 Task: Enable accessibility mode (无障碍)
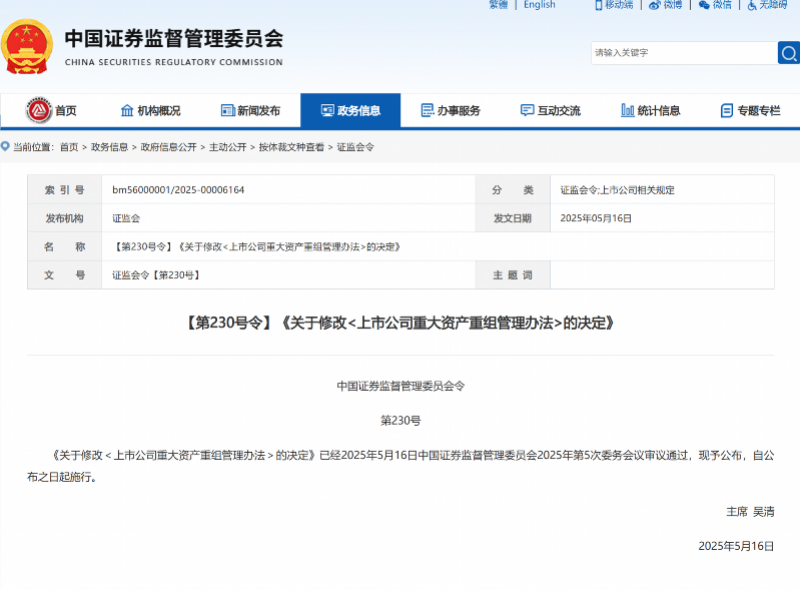pyautogui.click(x=767, y=5)
